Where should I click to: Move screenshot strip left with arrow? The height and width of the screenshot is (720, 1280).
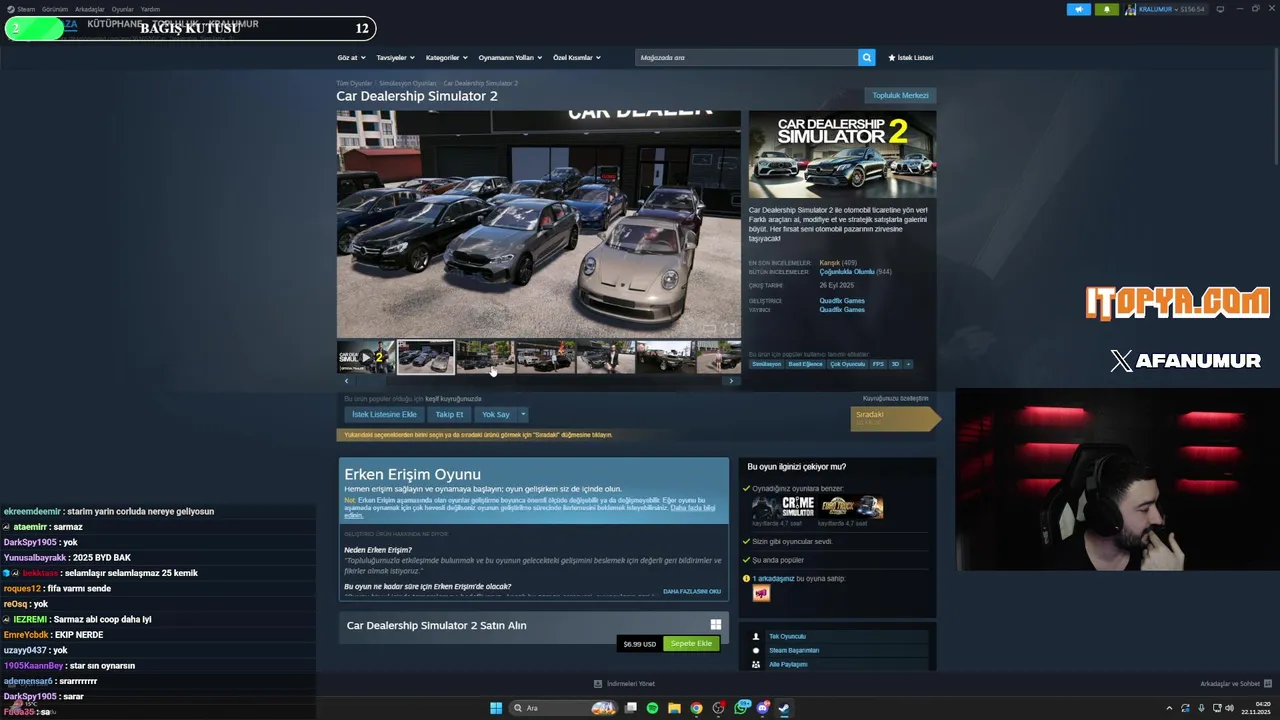346,381
